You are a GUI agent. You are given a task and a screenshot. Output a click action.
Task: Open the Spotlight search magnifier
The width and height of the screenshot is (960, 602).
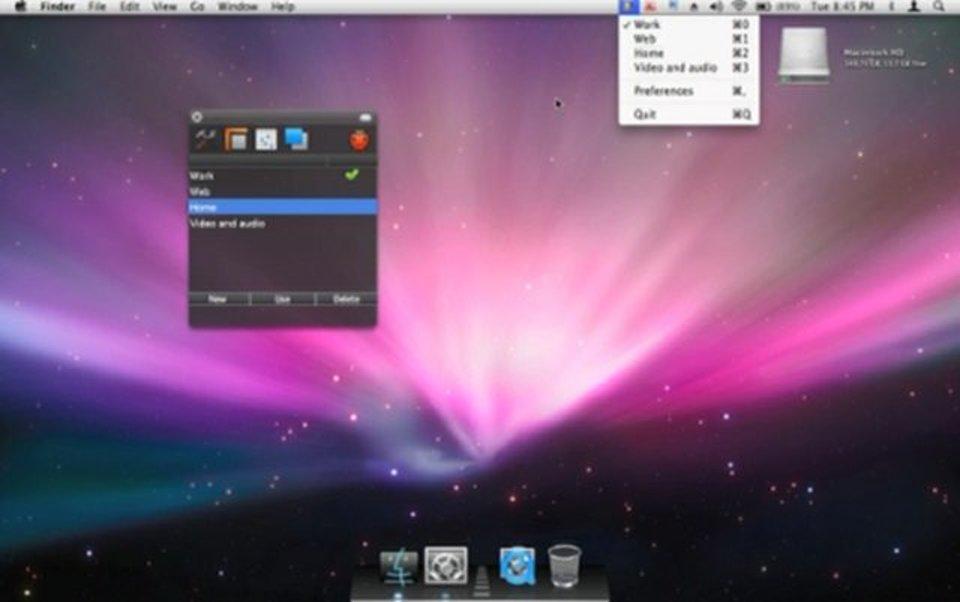(938, 6)
